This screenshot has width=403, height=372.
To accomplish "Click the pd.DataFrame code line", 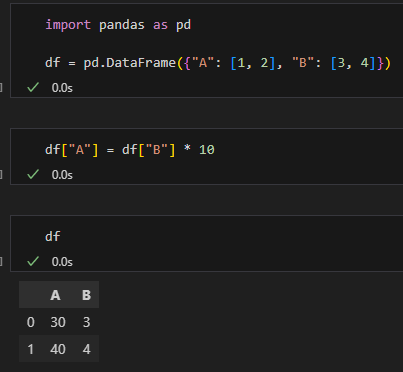I will 218,63.
